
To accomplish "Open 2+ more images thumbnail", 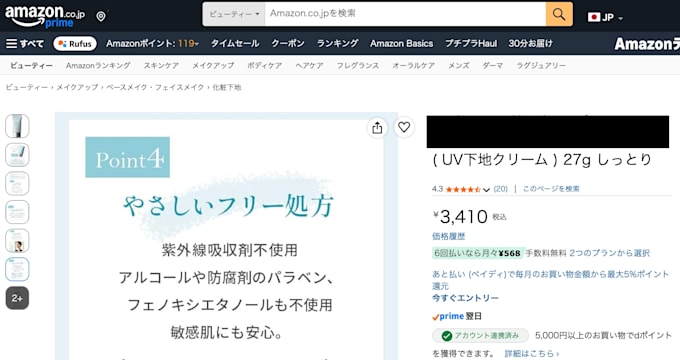I will 17,298.
